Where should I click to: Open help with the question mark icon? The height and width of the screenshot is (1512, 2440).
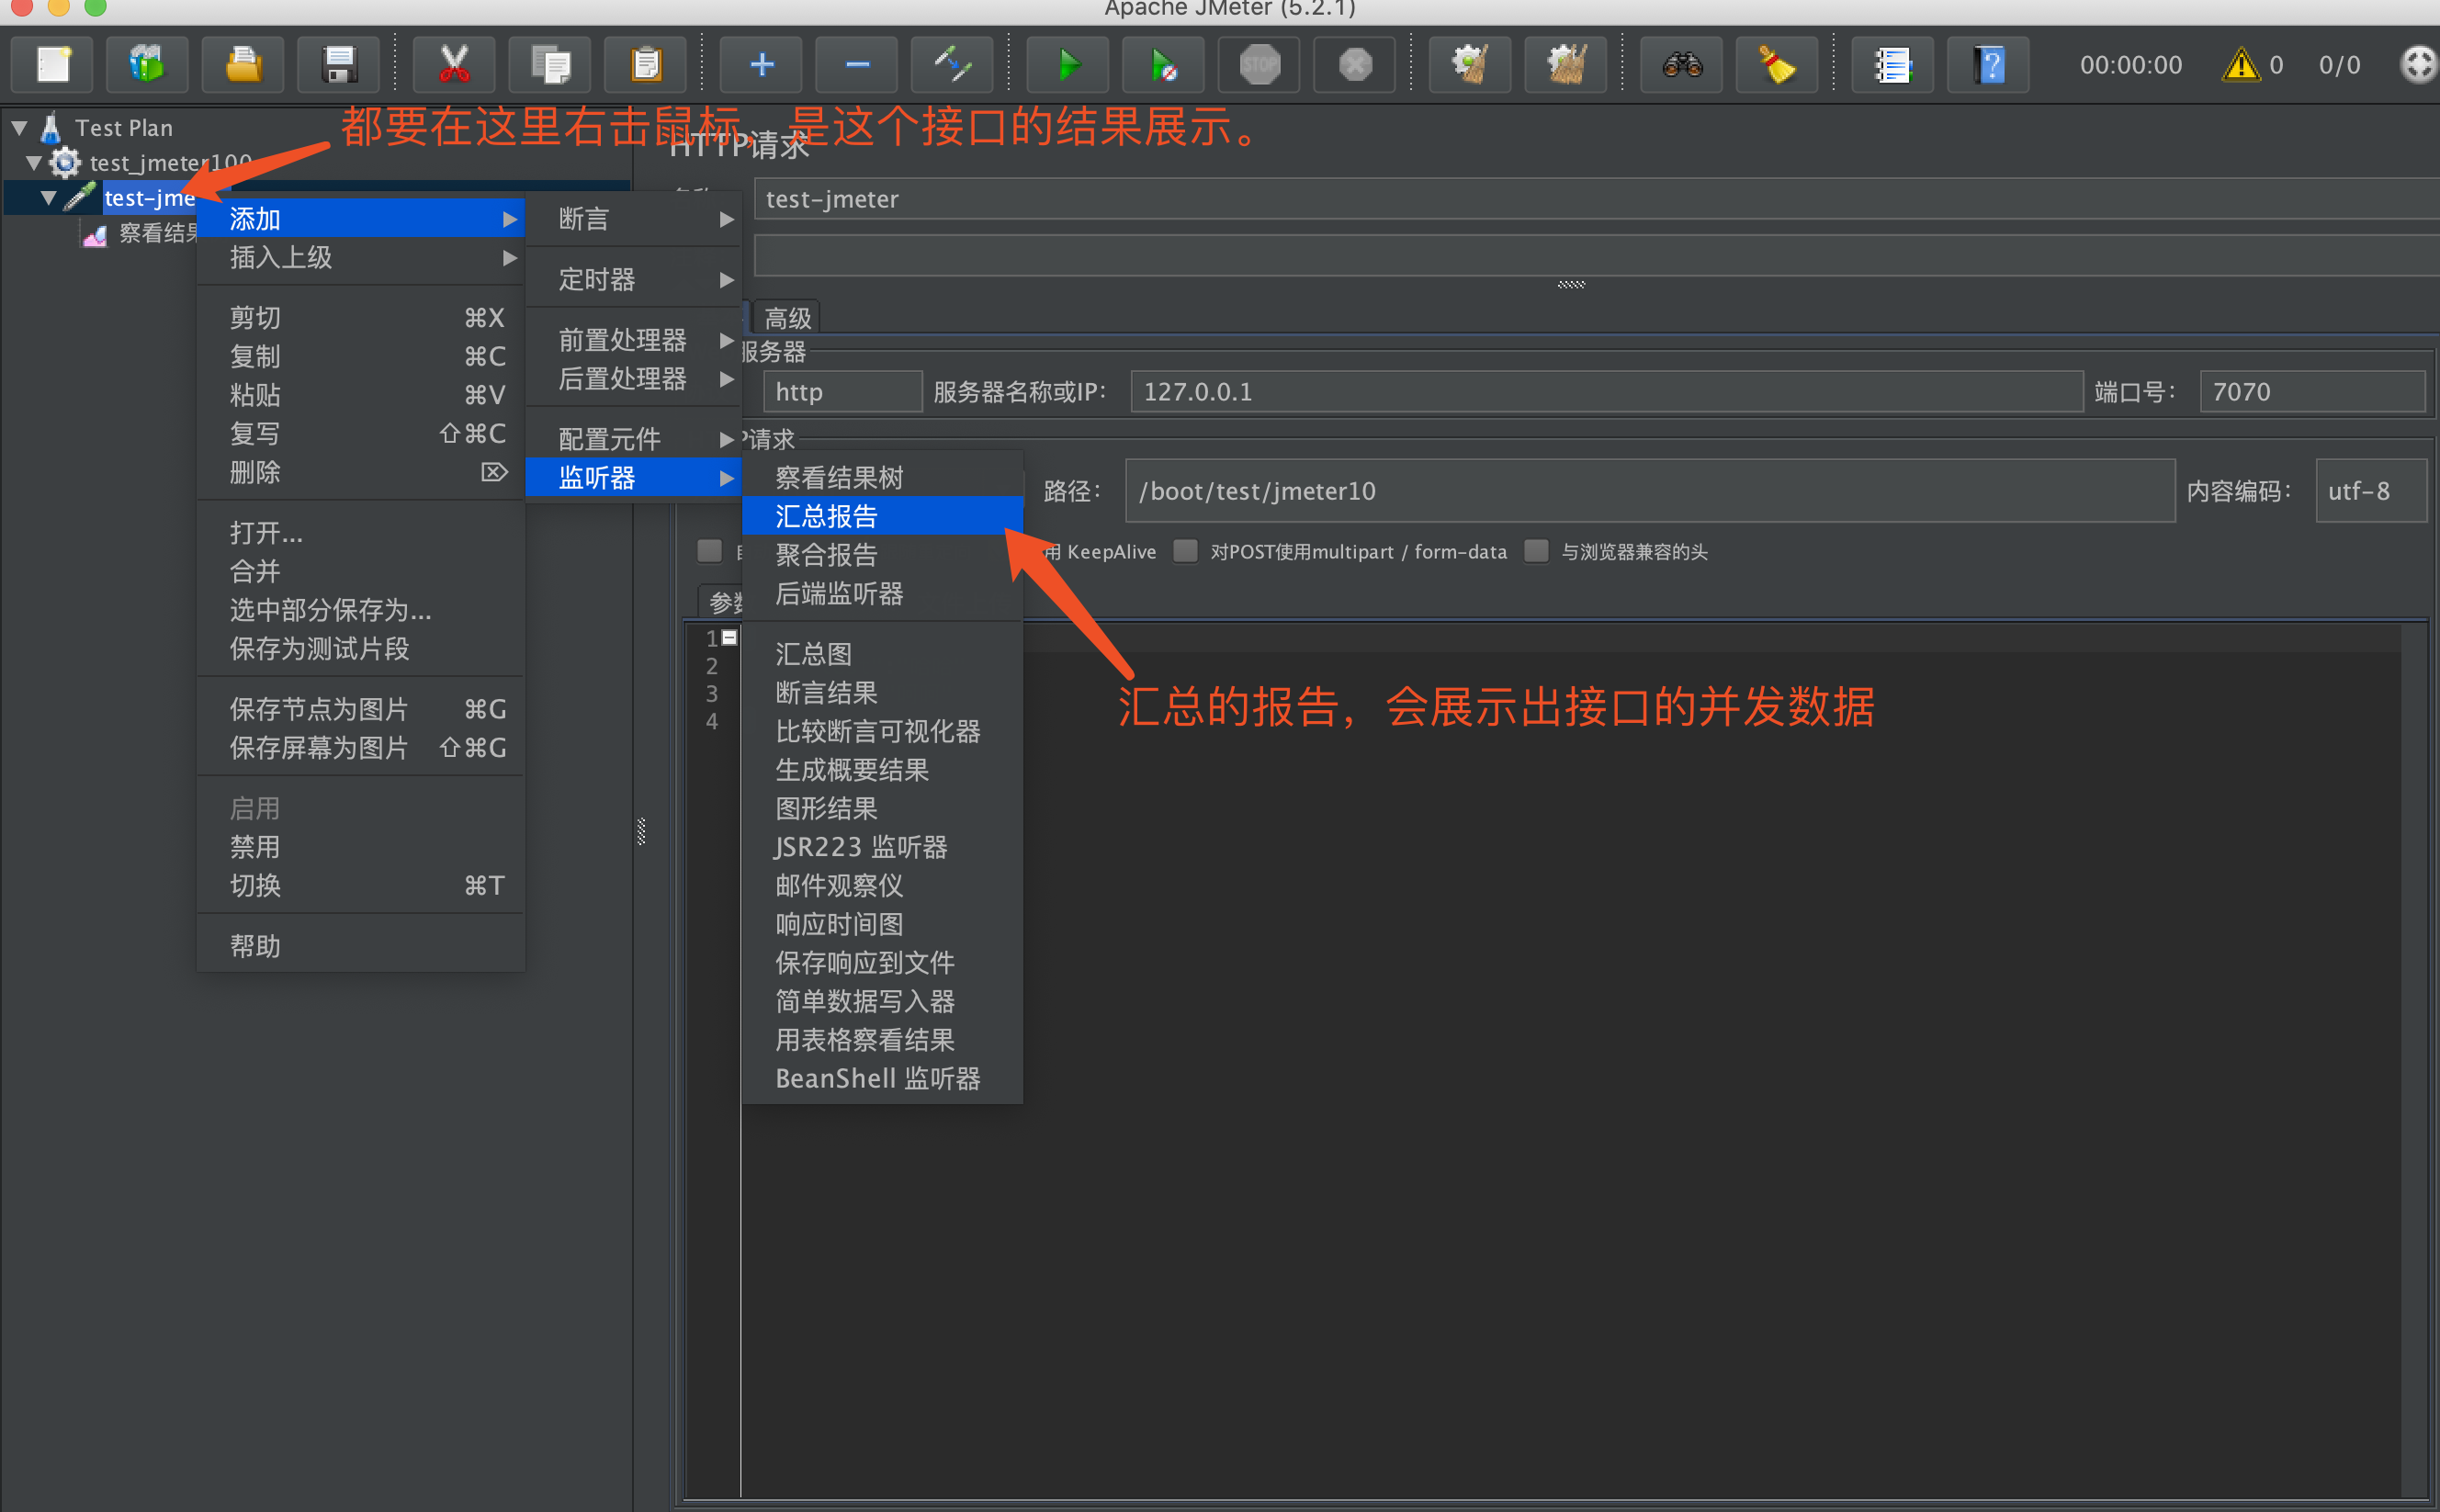pyautogui.click(x=1989, y=65)
